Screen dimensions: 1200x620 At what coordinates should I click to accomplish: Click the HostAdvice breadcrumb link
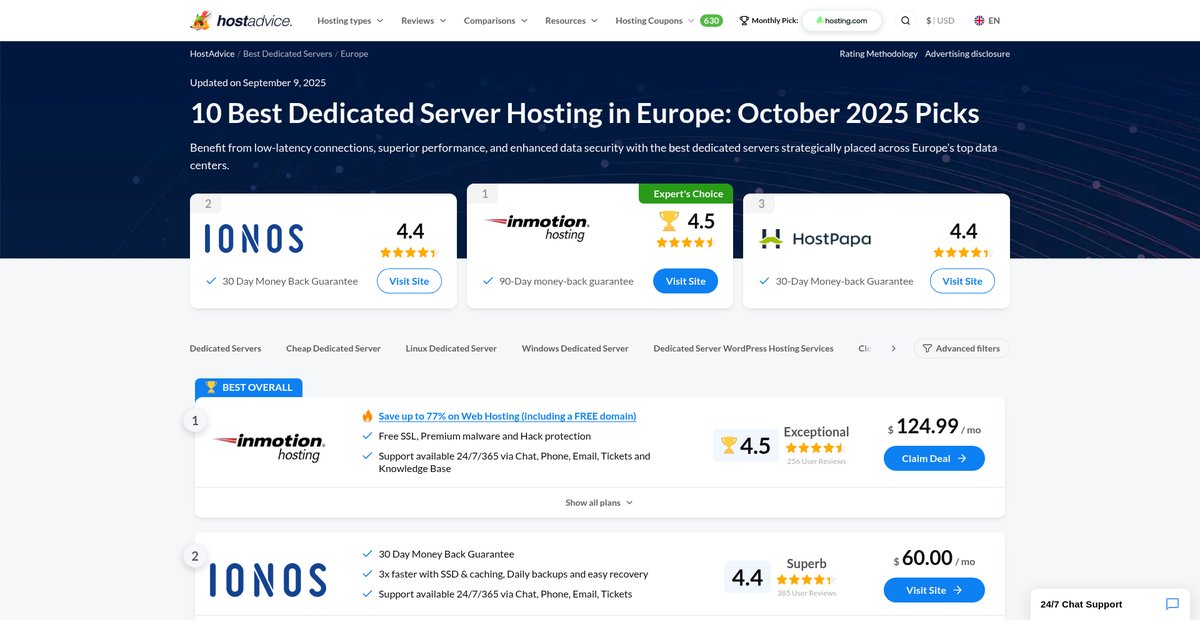click(x=212, y=54)
